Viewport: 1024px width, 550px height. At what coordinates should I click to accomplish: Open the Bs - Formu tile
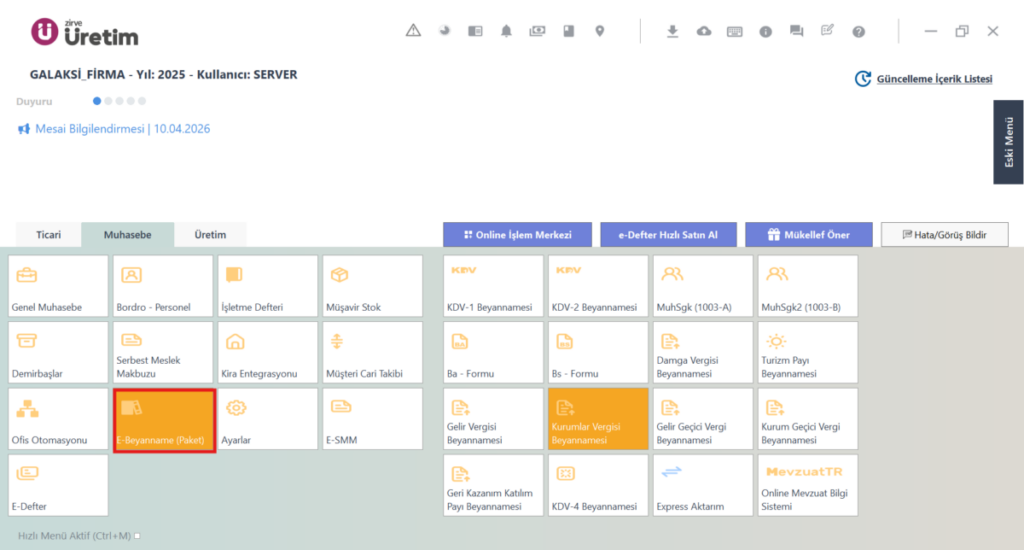(598, 352)
